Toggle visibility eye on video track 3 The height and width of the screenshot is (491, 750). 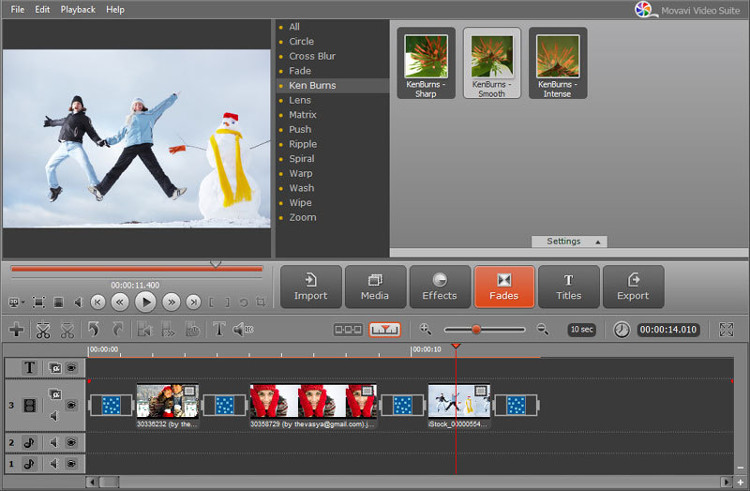[x=72, y=405]
